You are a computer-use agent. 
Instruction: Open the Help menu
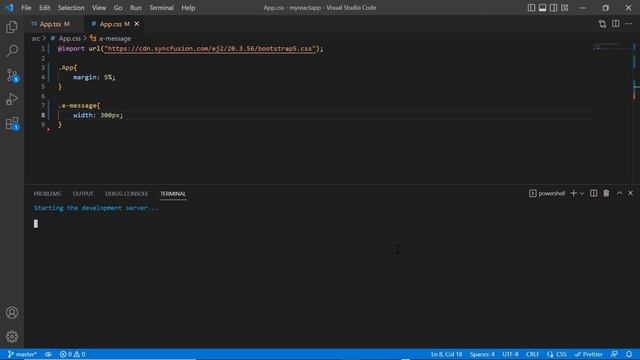188,8
